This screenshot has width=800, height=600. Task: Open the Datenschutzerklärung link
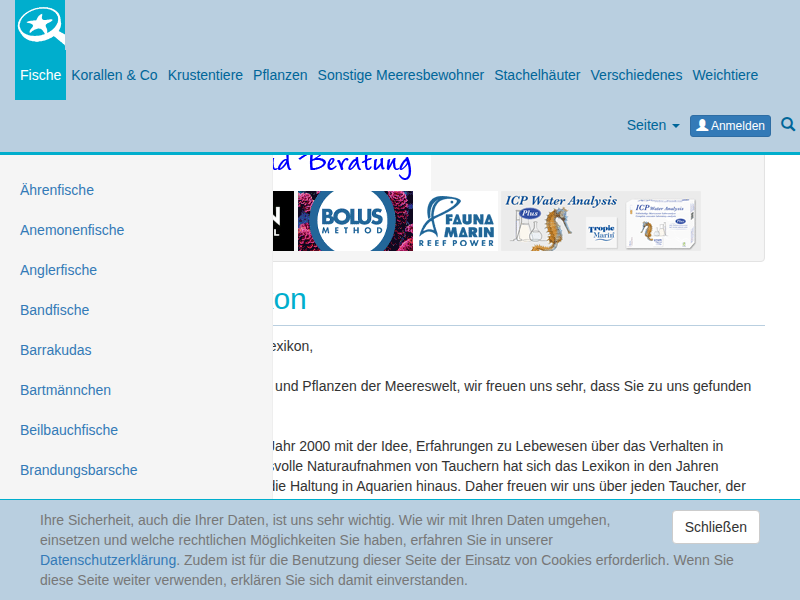[x=109, y=560]
